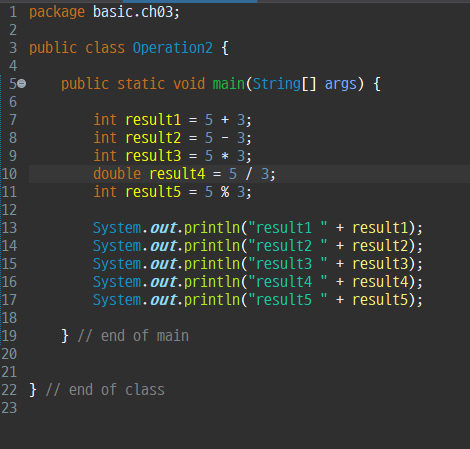This screenshot has width=470, height=449.
Task: Click the / operator on line 10
Action: coord(249,174)
